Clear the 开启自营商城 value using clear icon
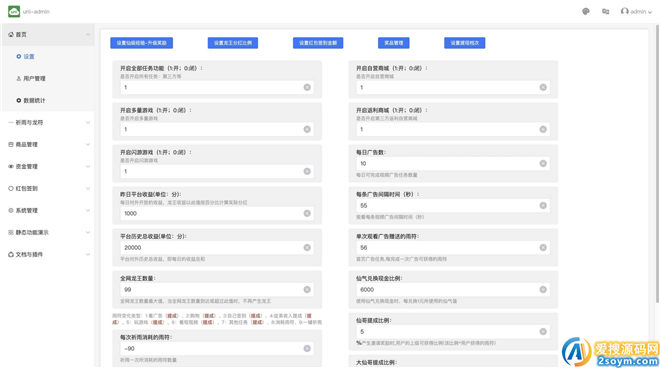The width and height of the screenshot is (660, 368). (543, 87)
